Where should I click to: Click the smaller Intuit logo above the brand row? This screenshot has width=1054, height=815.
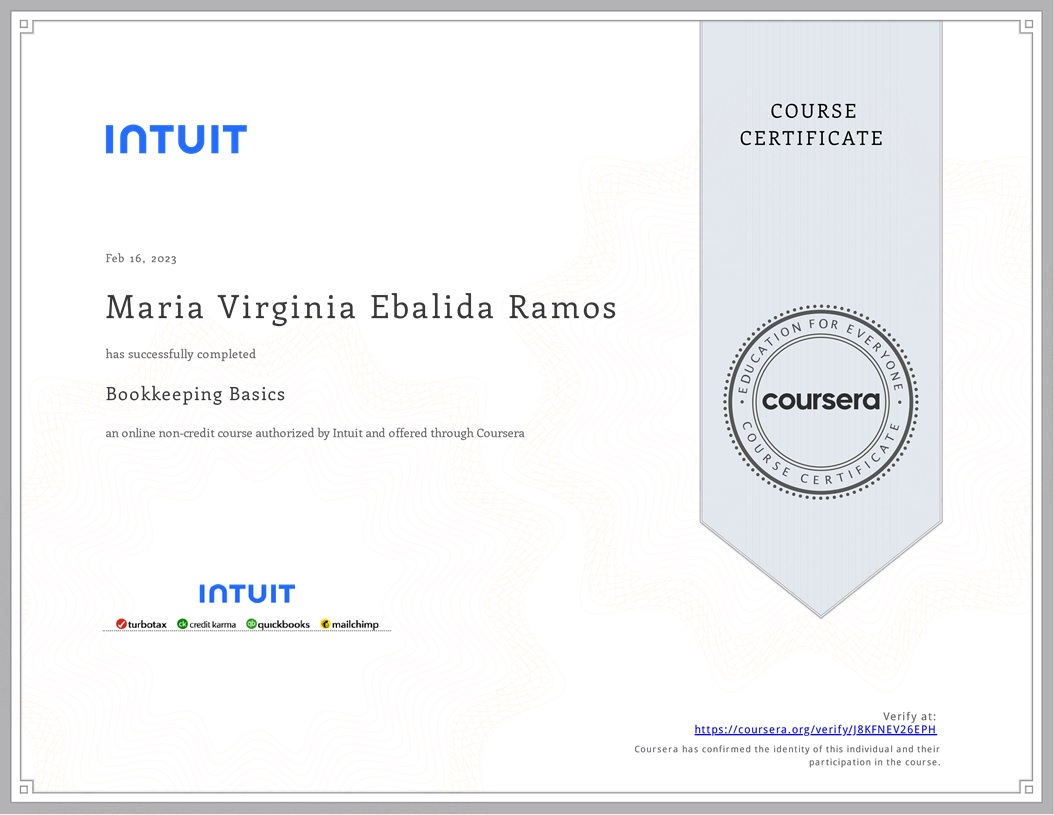tap(247, 593)
